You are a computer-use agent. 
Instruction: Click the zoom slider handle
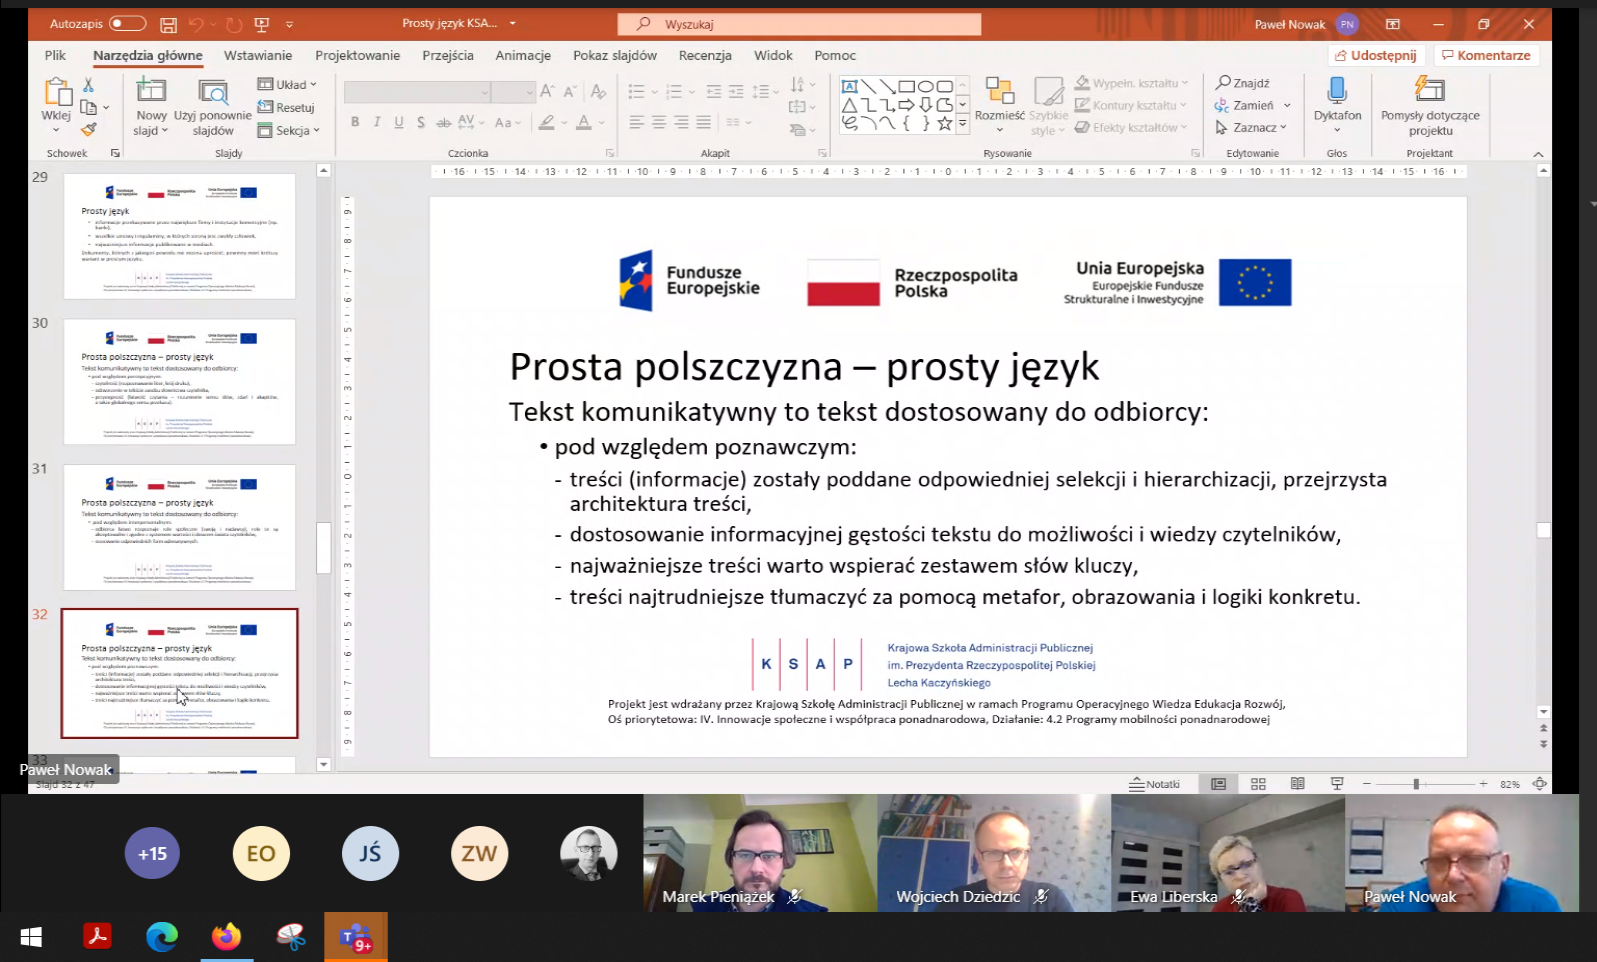point(1416,784)
